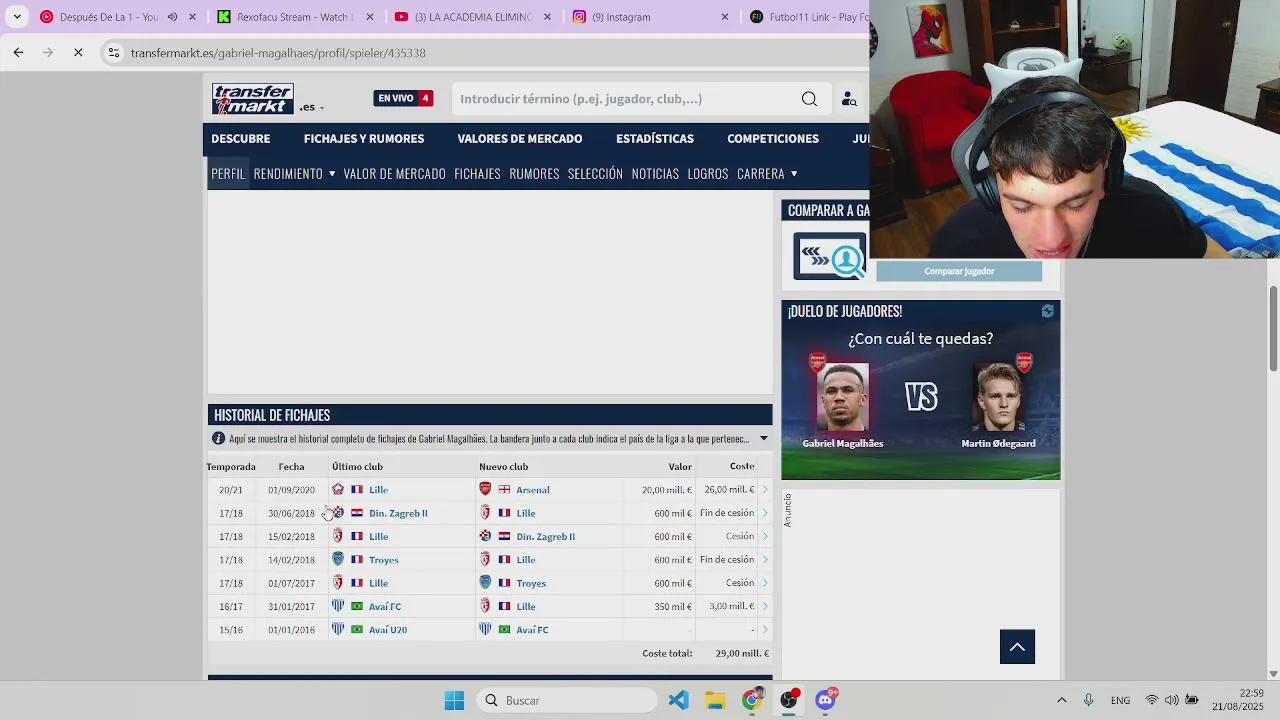Stop page loading with X button

tap(78, 52)
